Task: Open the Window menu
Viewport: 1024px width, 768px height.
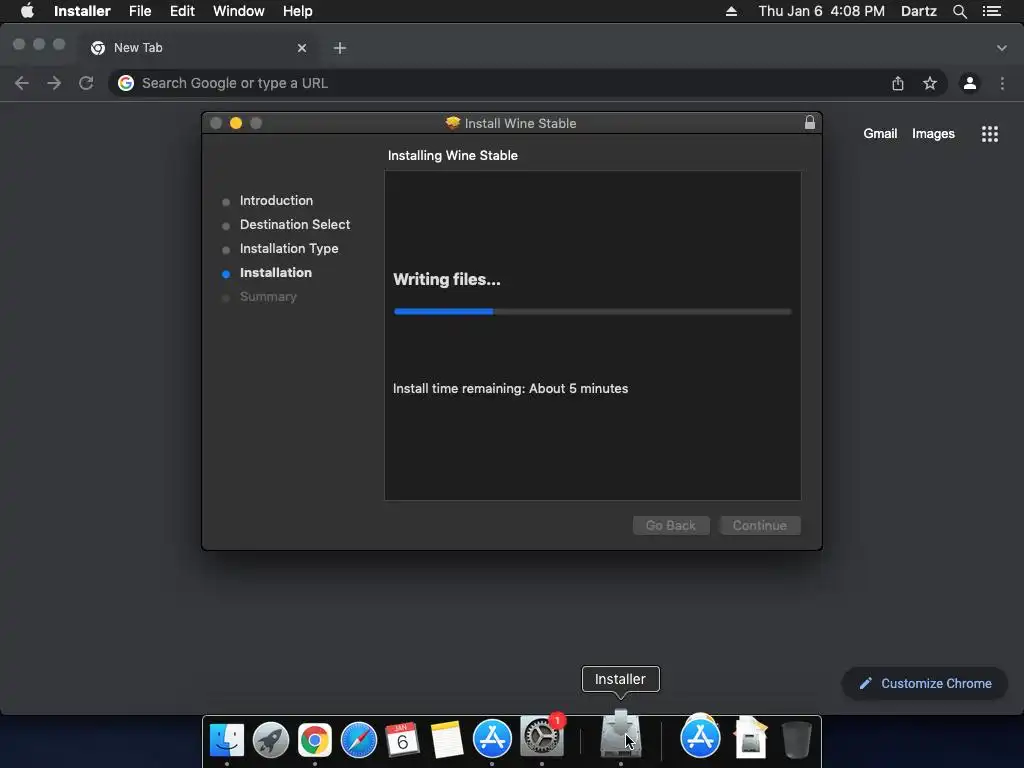Action: [238, 11]
